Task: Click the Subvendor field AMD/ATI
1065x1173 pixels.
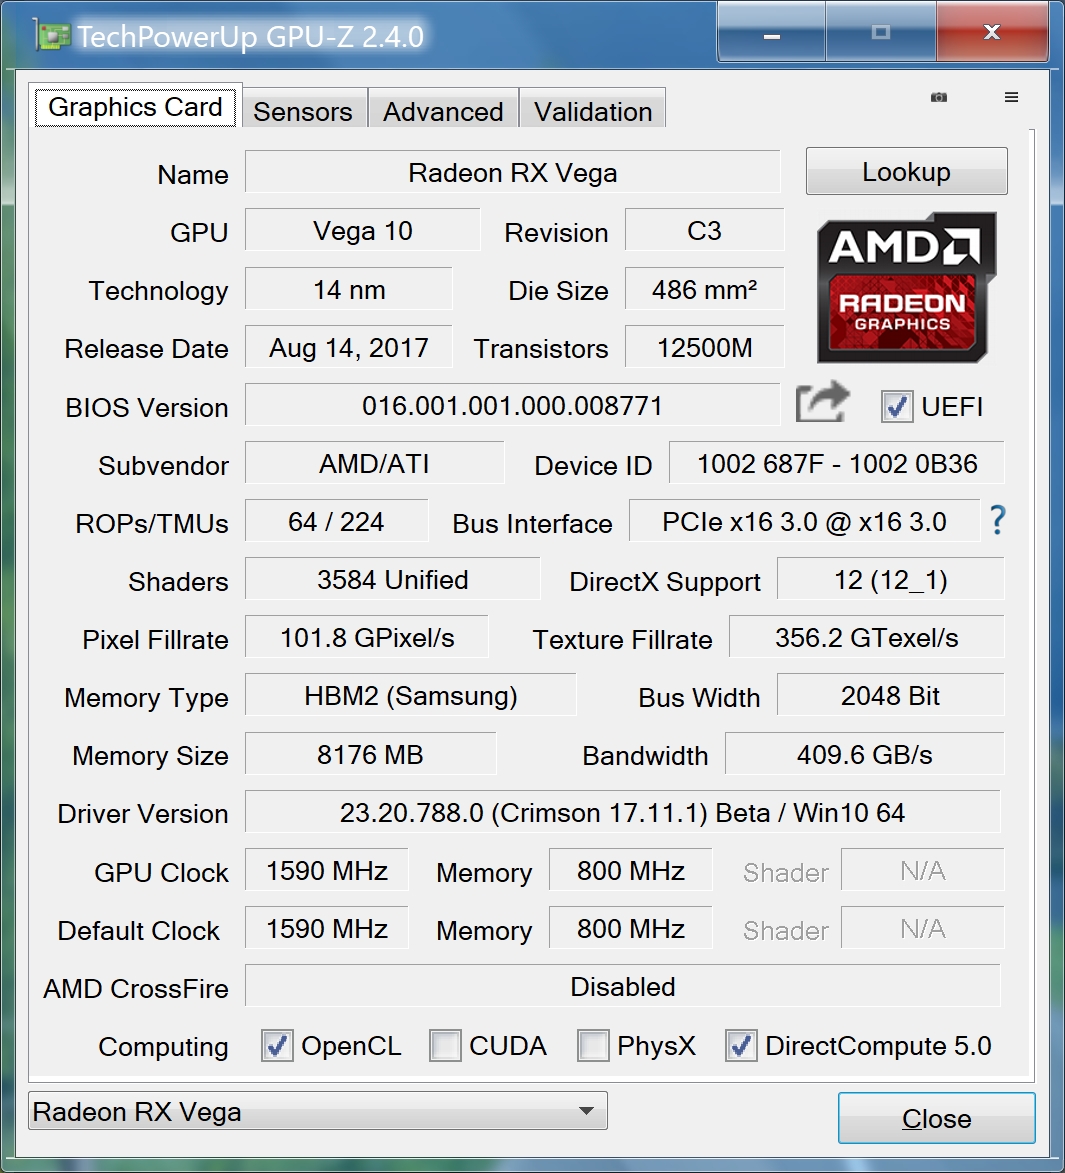Action: 375,464
